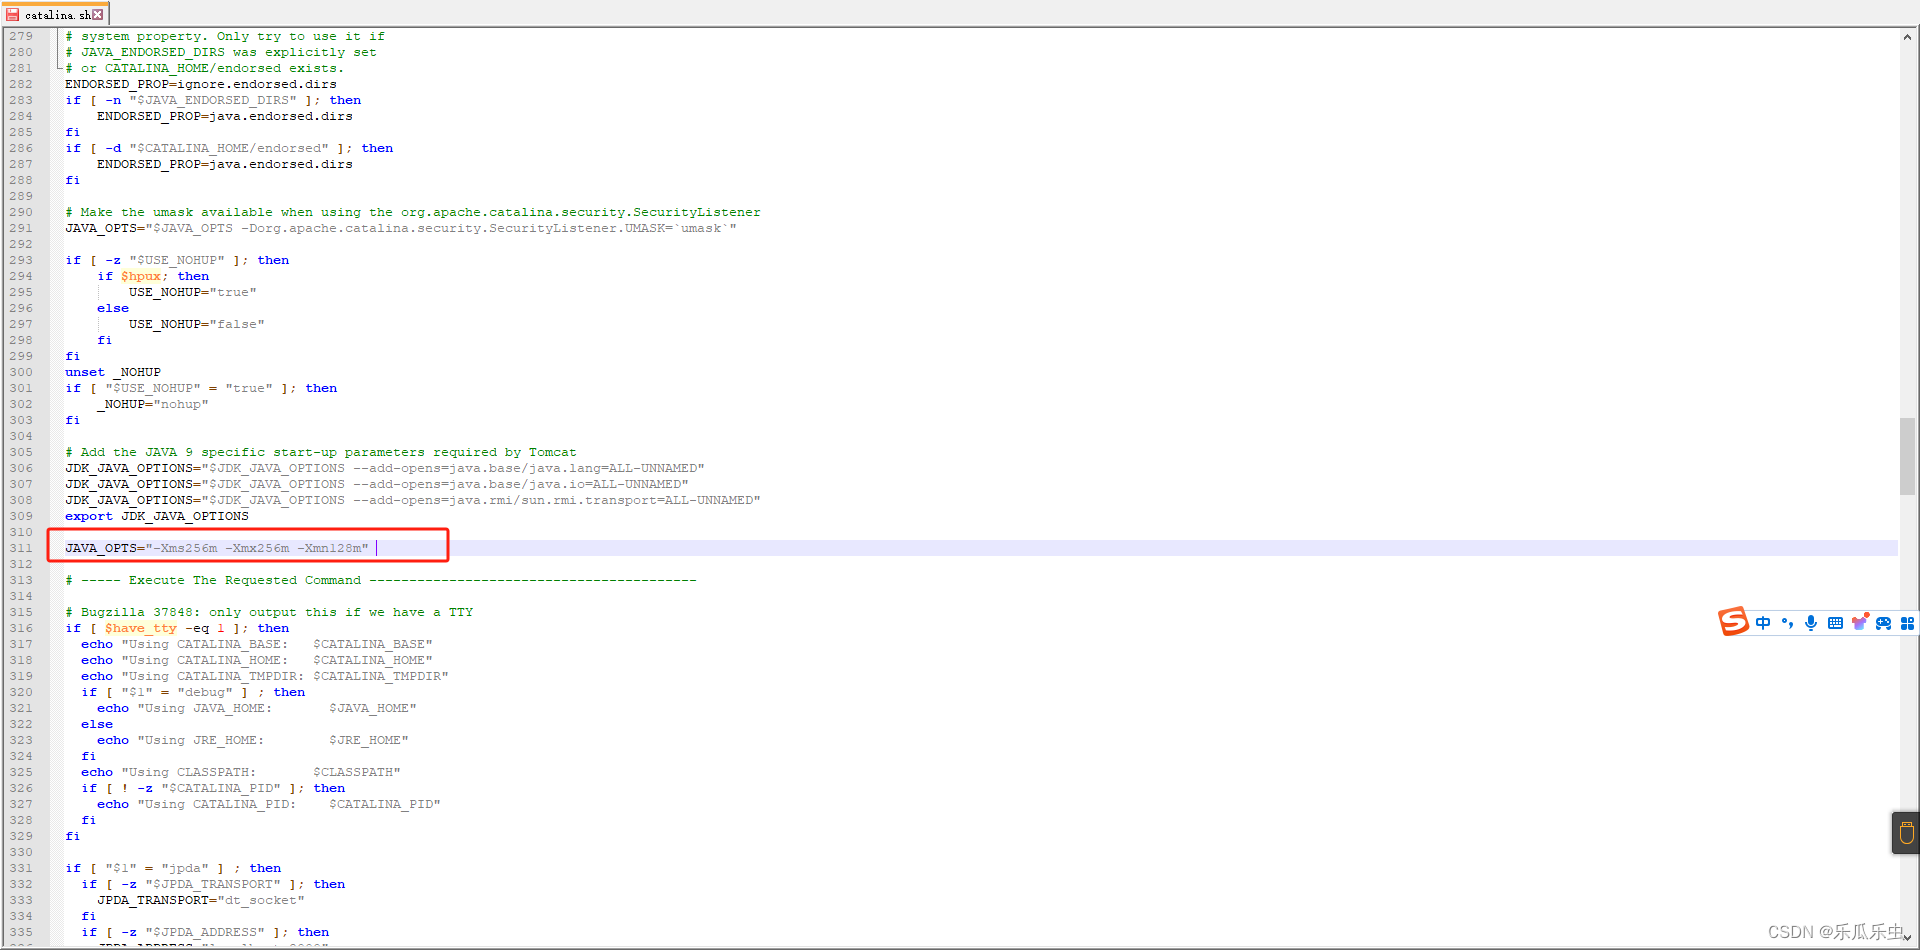Open the IME toolbox grid icon
Viewport: 1920px width, 950px height.
pyautogui.click(x=1907, y=623)
